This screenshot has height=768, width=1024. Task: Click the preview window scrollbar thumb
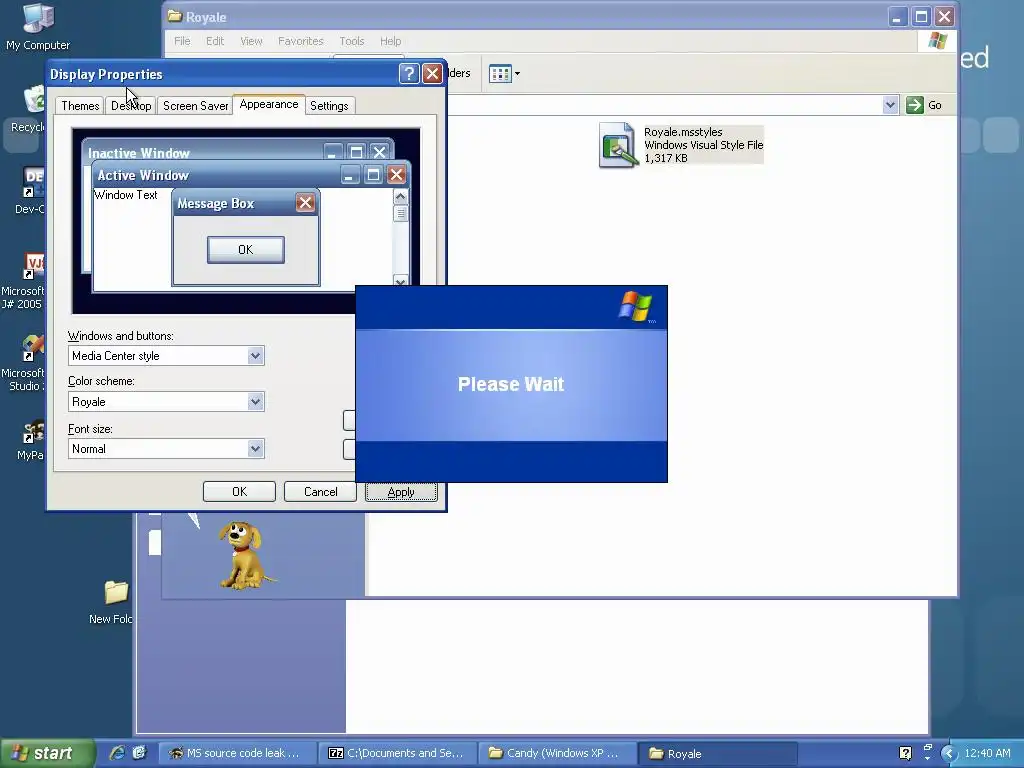400,214
